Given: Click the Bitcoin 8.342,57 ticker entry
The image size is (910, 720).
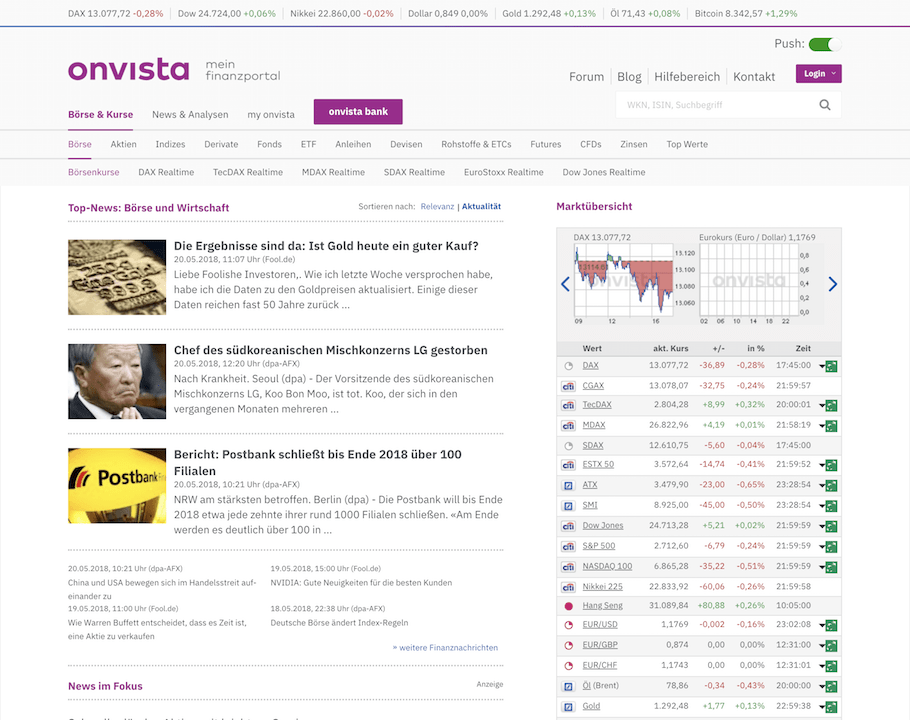Looking at the screenshot, I should tap(746, 13).
